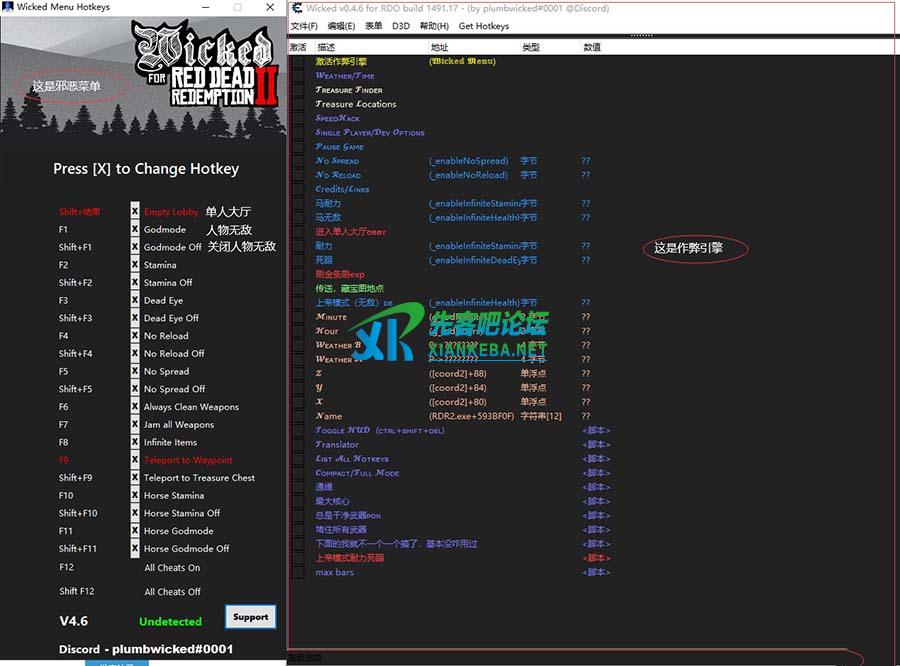
Task: Click the Cheat Engine icon in the title bar
Action: (296, 8)
